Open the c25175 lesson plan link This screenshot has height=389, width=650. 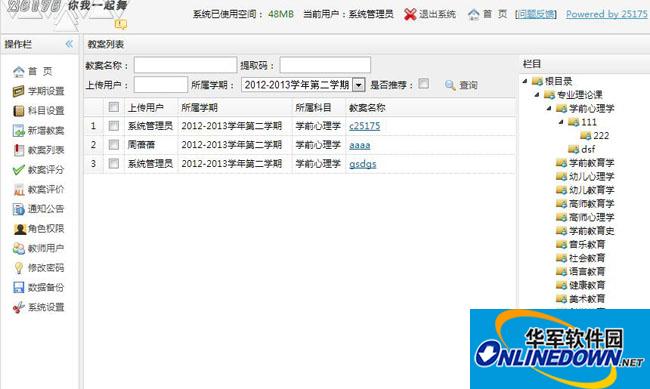click(x=364, y=126)
